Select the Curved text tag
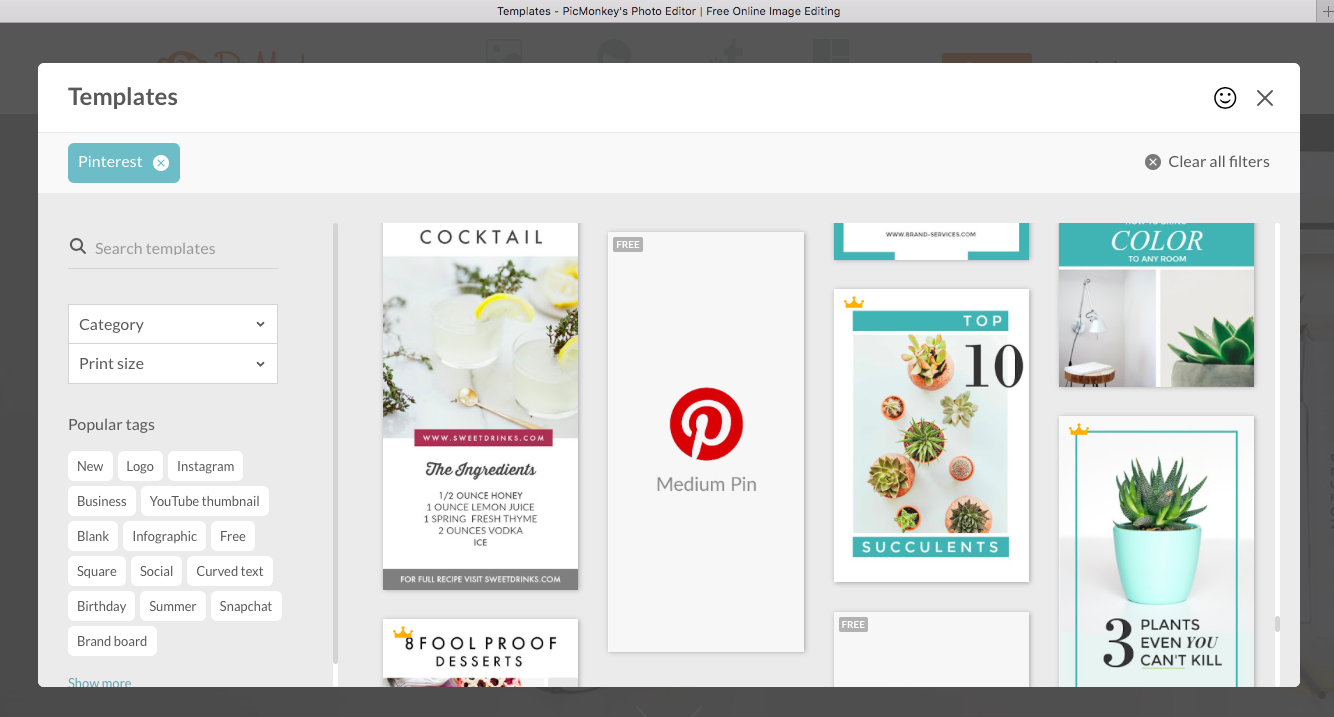The height and width of the screenshot is (717, 1334). 230,571
